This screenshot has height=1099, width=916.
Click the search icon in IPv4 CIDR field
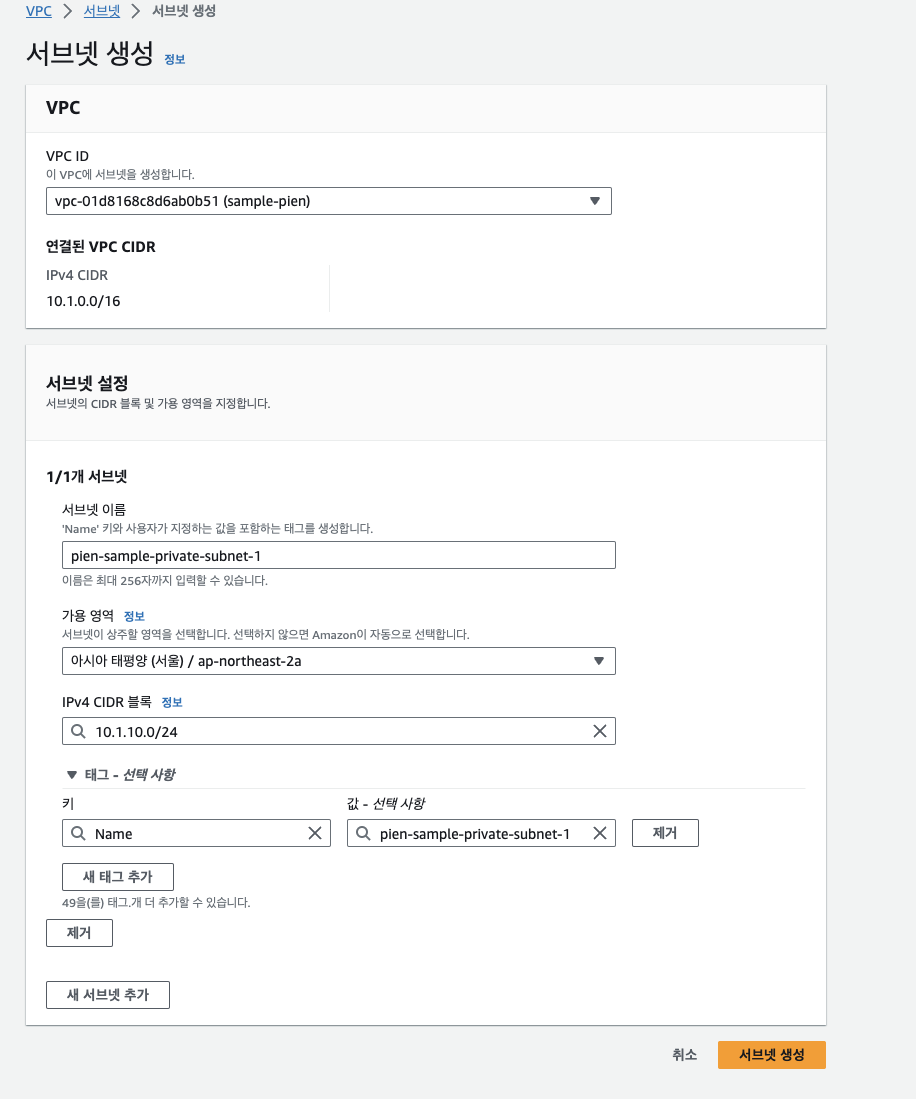coord(78,731)
